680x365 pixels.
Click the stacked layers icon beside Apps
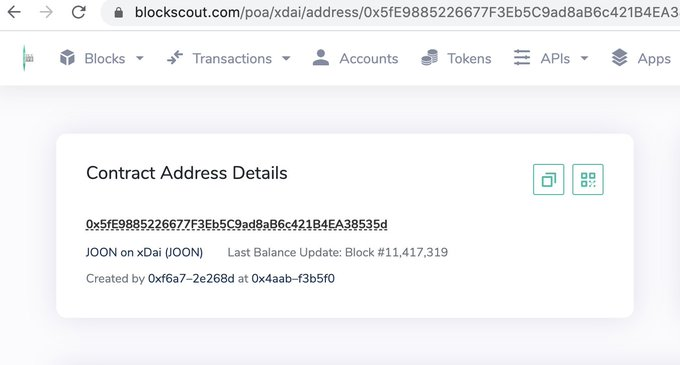tap(619, 58)
